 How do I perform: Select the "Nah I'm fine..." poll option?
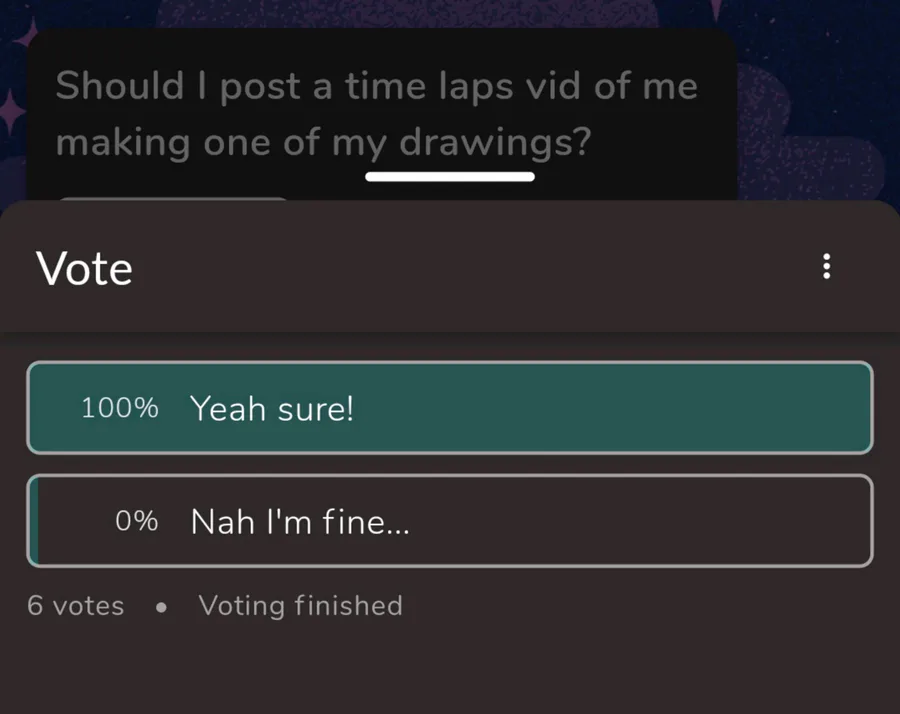tap(450, 521)
